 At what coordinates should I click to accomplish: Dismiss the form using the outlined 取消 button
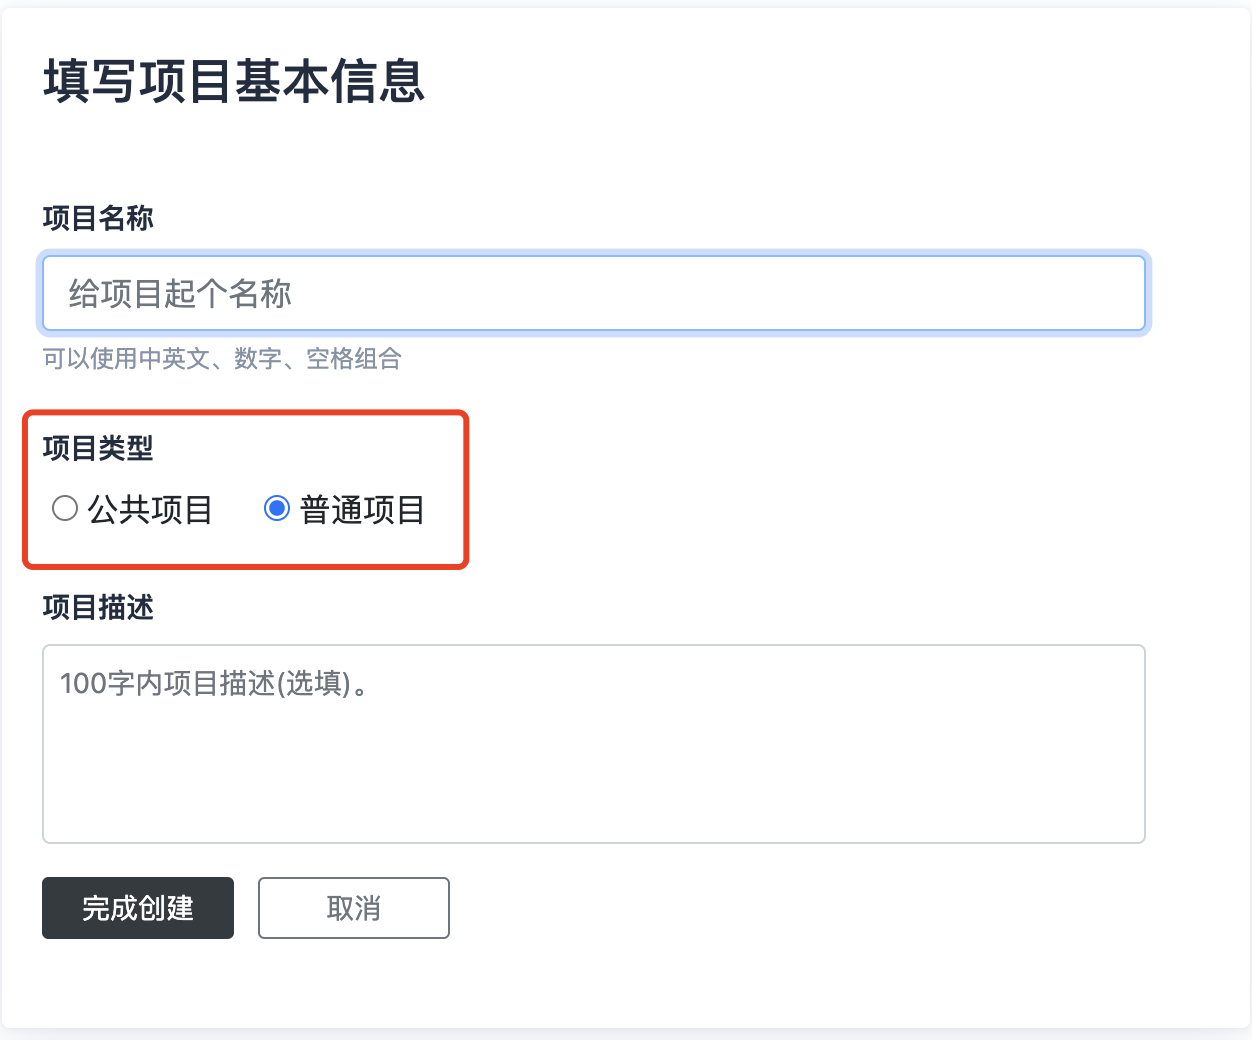click(x=353, y=908)
